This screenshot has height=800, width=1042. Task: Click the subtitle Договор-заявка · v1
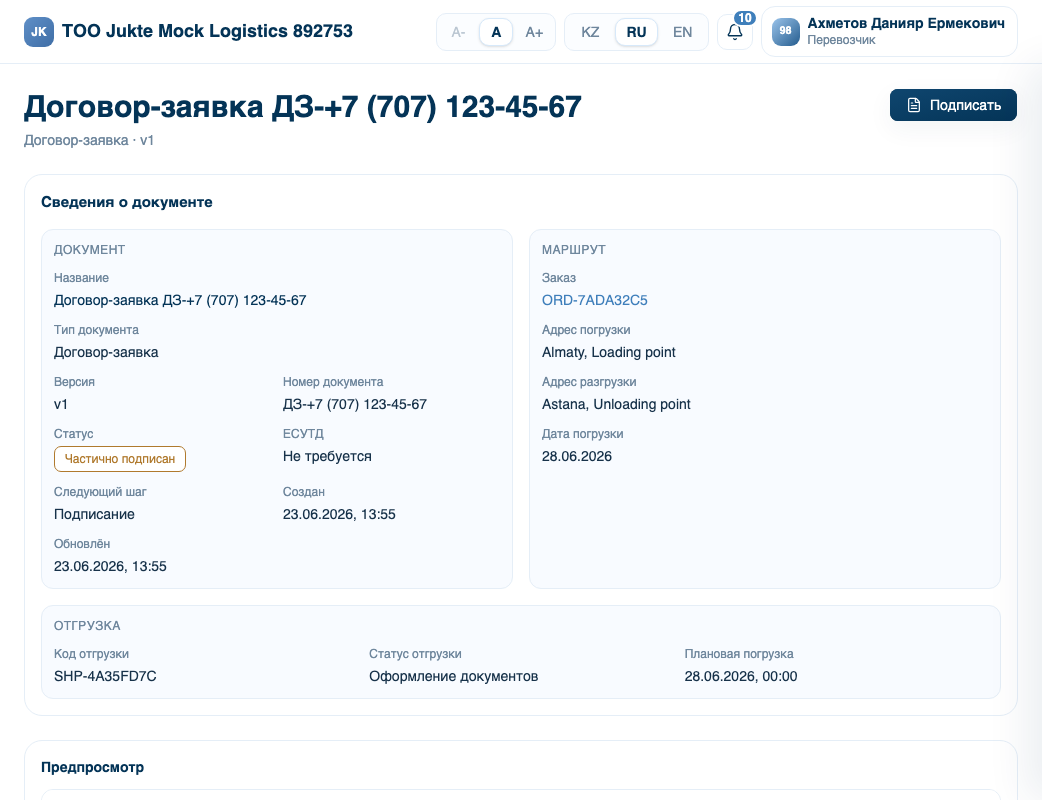[x=89, y=140]
